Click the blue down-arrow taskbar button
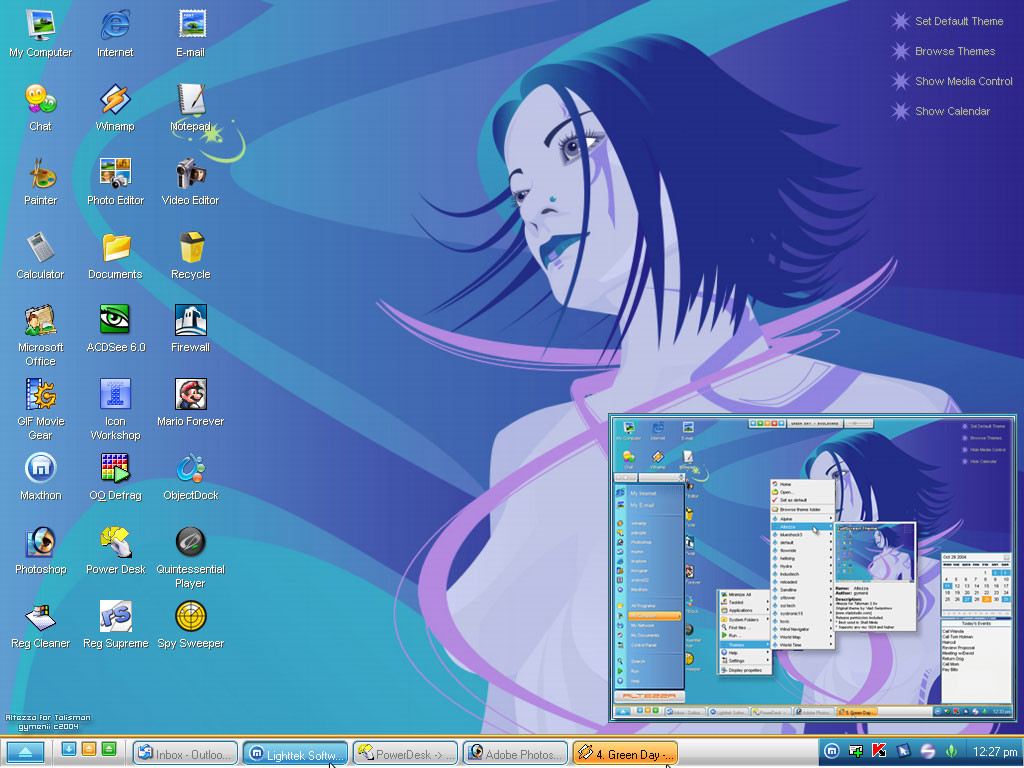The height and width of the screenshot is (768, 1024). pos(69,749)
